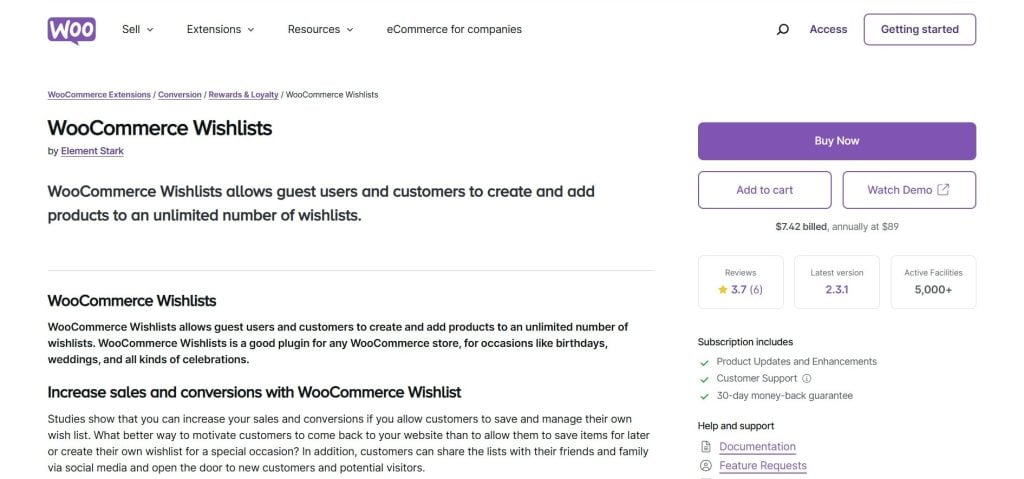Expand the Extensions dropdown menu
Viewport: 1024px width, 479px height.
pos(220,30)
